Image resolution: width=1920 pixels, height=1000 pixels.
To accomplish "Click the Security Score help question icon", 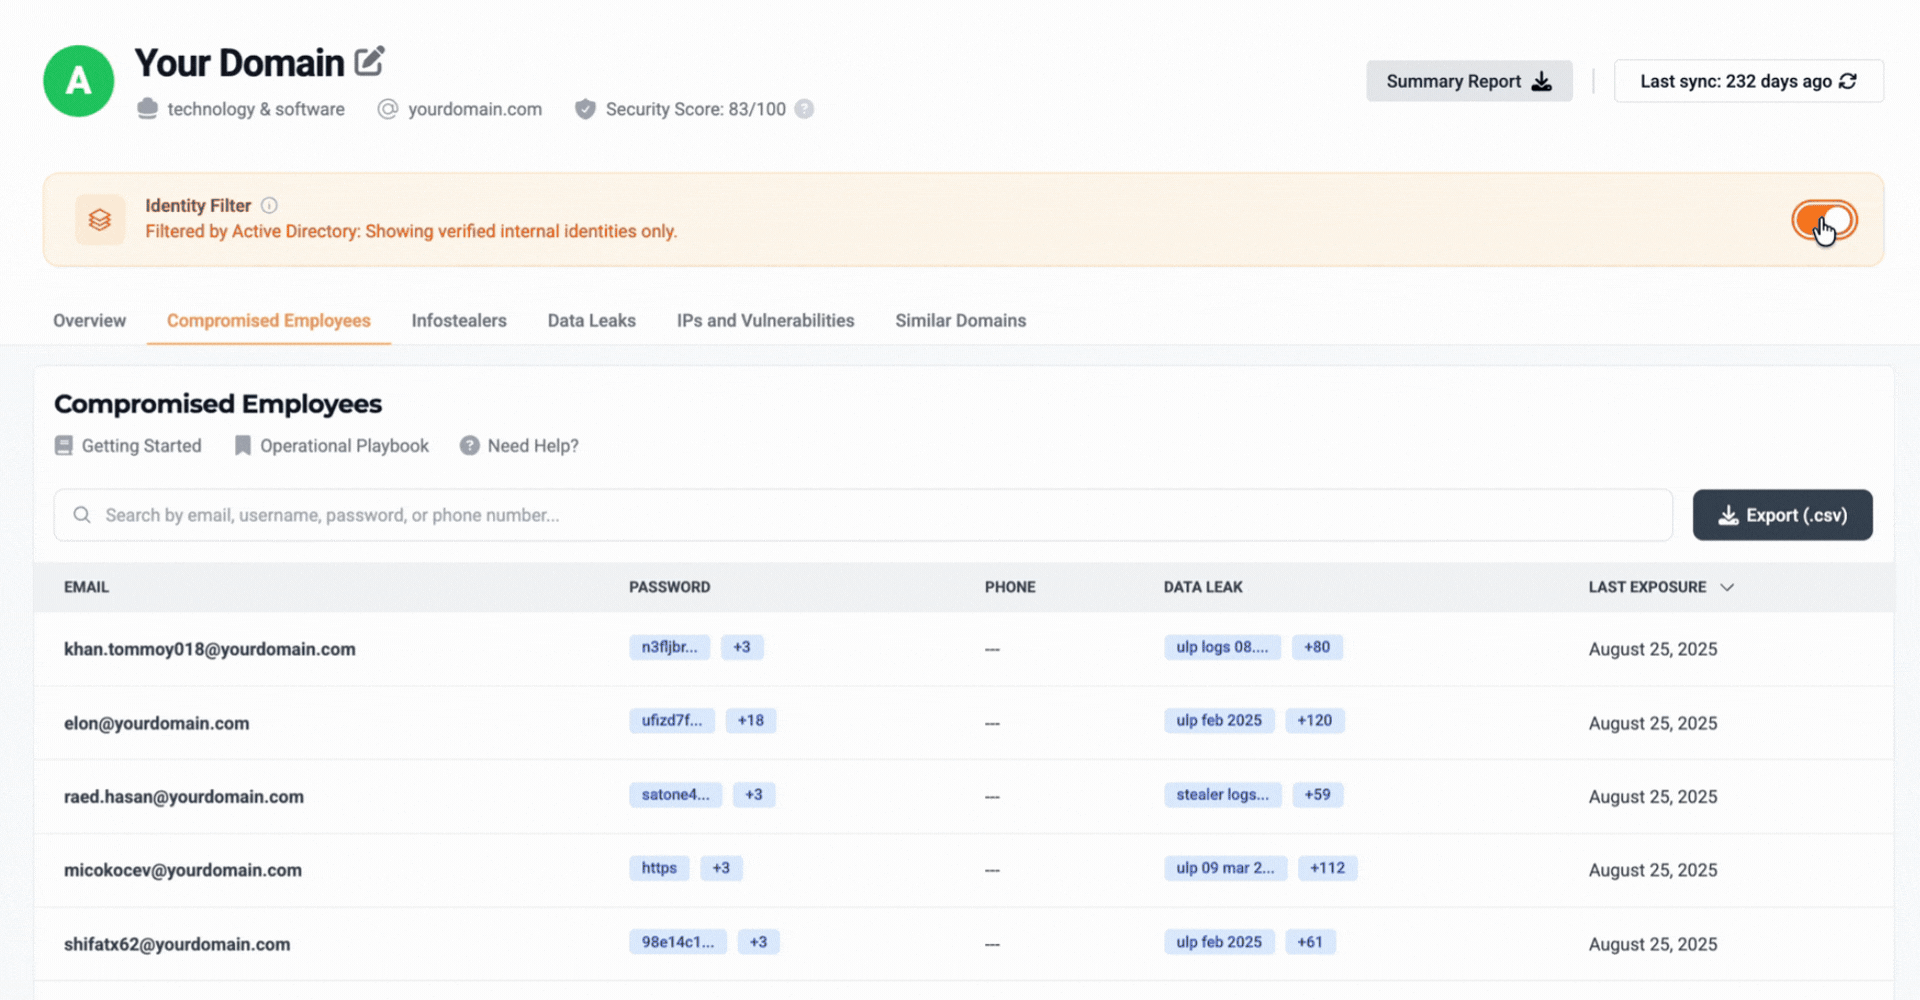I will [804, 109].
